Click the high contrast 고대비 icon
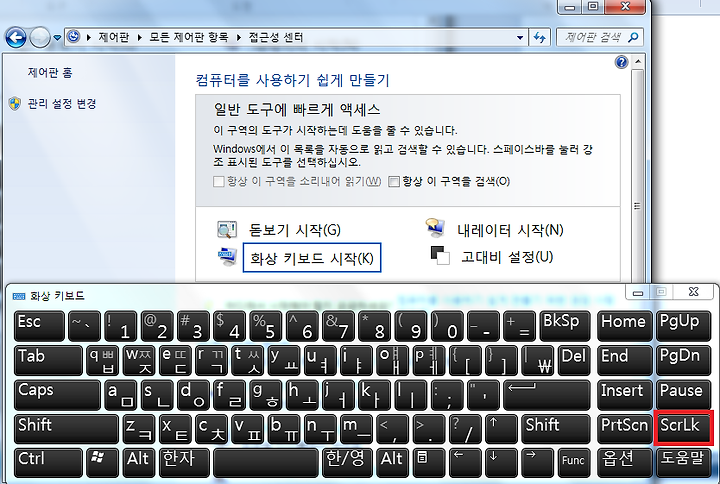The width and height of the screenshot is (720, 484). coord(440,255)
